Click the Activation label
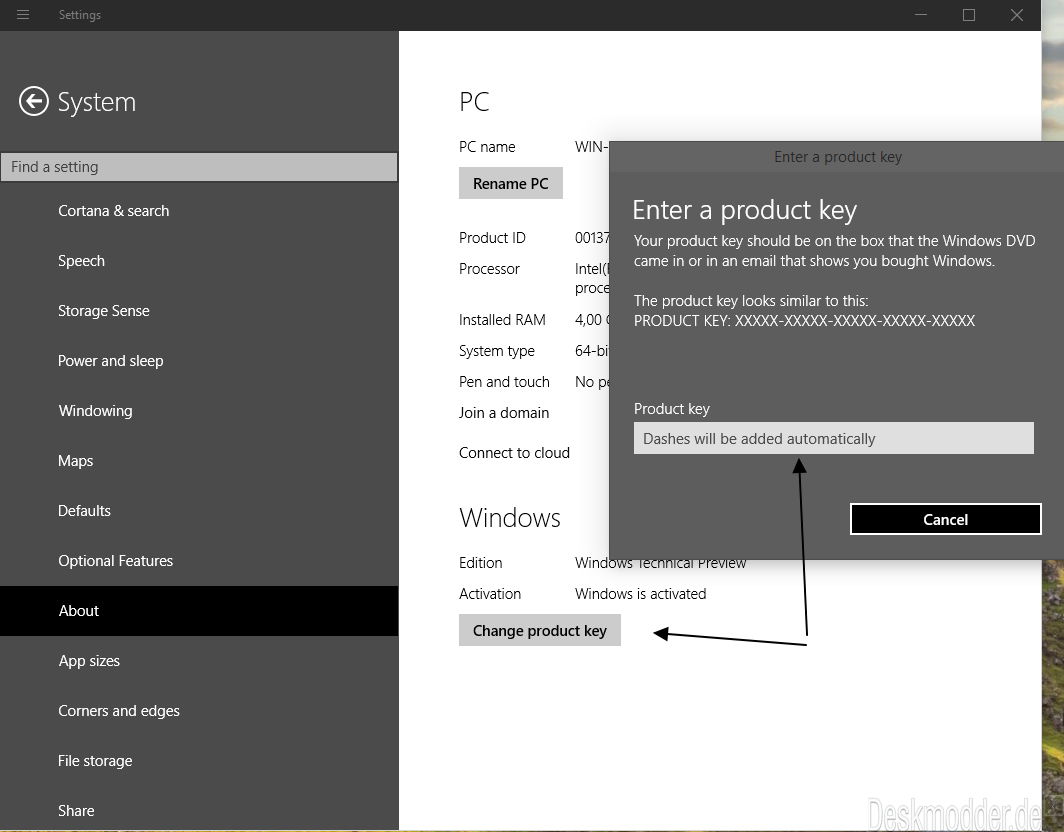This screenshot has height=832, width=1064. pyautogui.click(x=490, y=594)
